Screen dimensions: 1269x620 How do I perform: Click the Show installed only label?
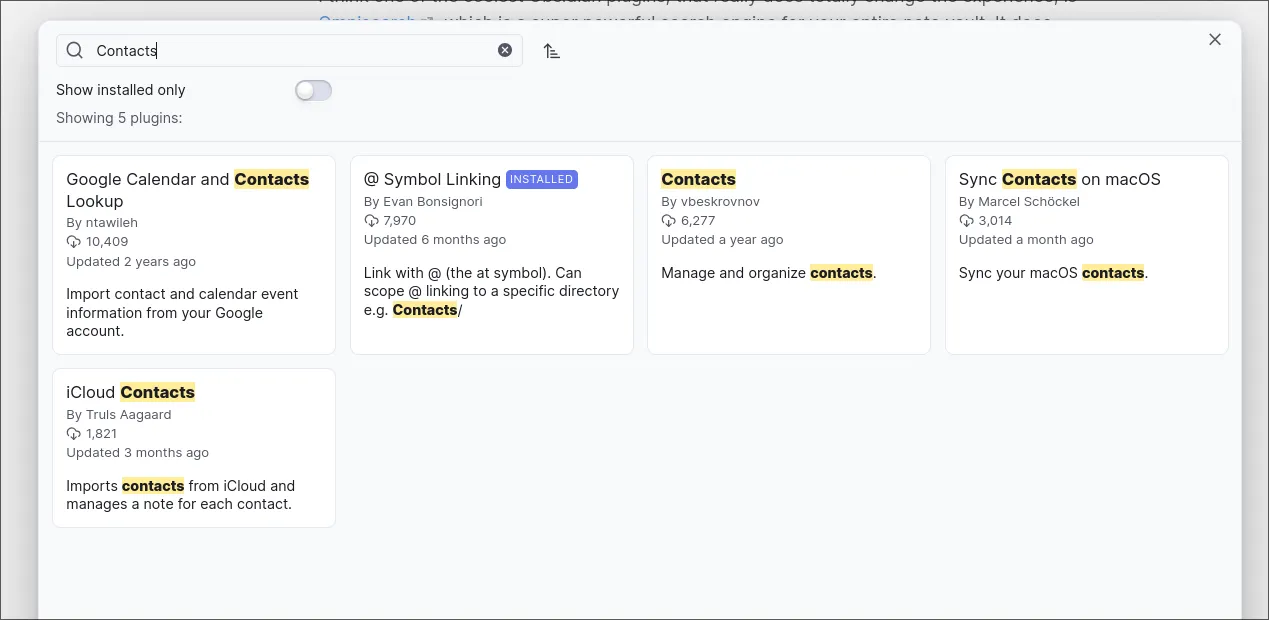point(121,90)
